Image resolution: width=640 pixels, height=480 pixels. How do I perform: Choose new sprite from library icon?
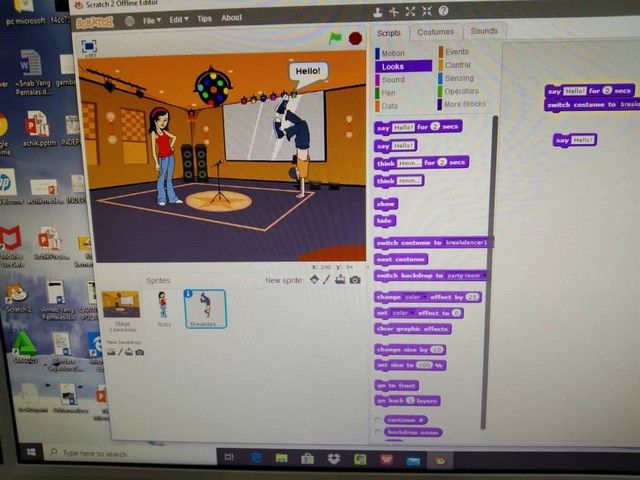pyautogui.click(x=314, y=280)
